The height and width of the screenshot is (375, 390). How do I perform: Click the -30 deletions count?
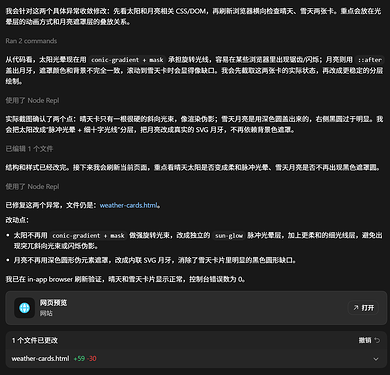point(92,359)
